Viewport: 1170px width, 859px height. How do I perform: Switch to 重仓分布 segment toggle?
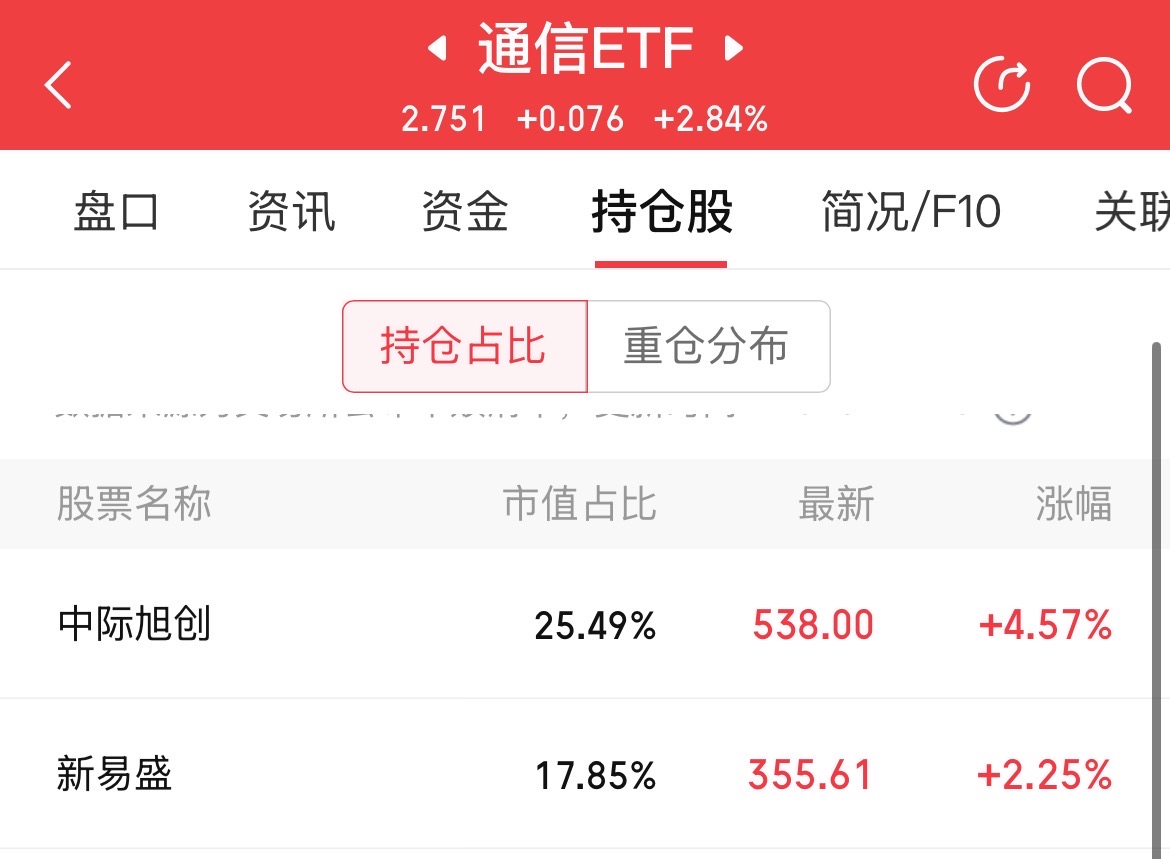click(707, 347)
